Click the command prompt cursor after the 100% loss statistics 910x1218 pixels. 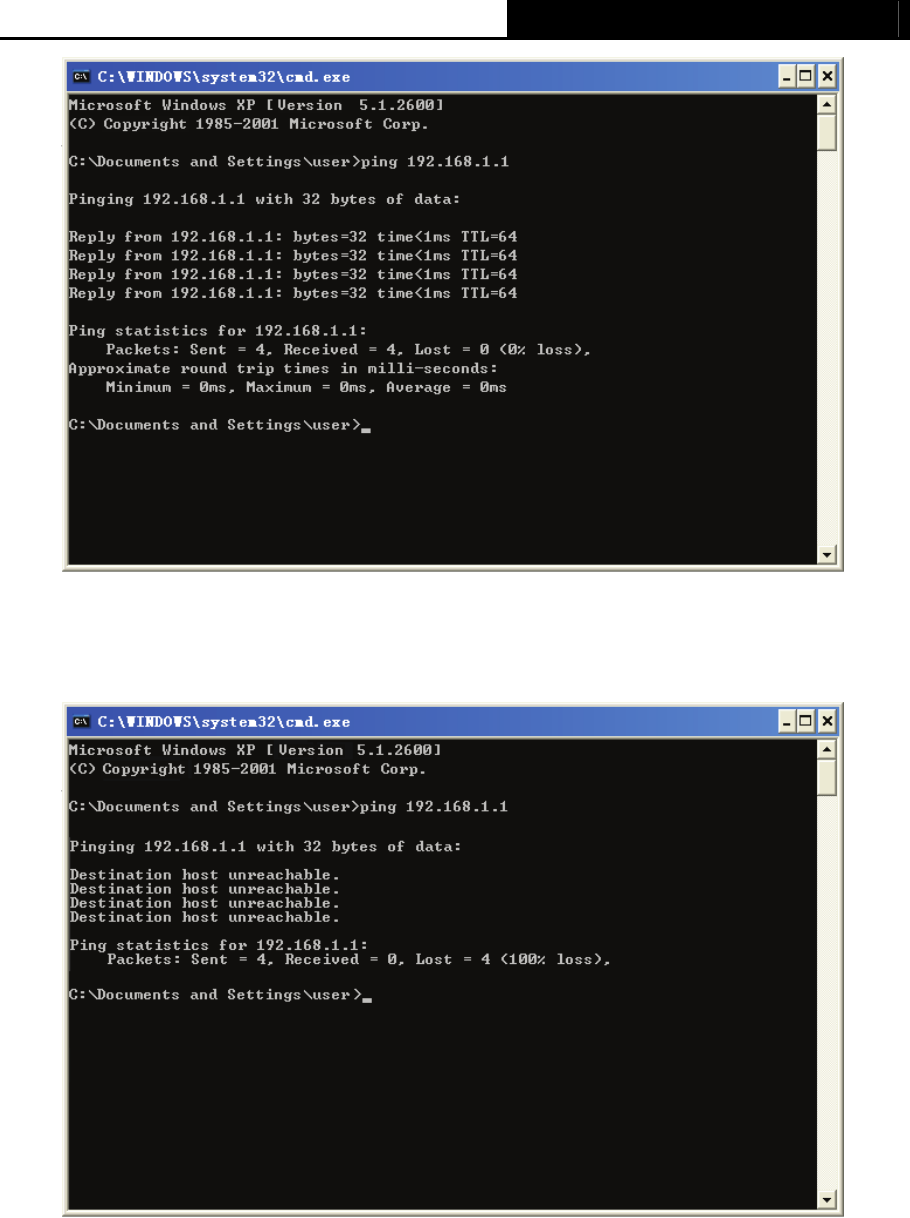pyautogui.click(x=366, y=998)
